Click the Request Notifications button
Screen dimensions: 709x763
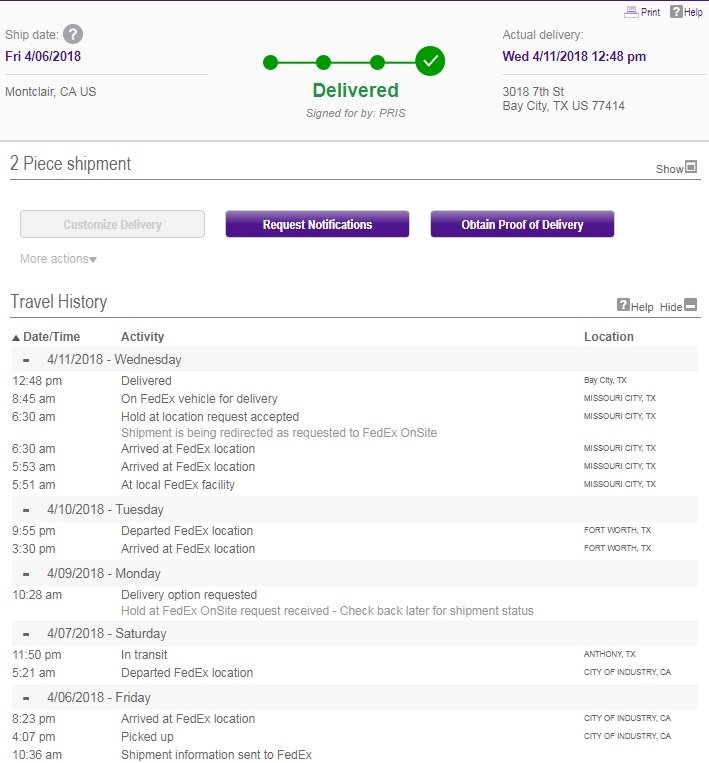point(317,224)
